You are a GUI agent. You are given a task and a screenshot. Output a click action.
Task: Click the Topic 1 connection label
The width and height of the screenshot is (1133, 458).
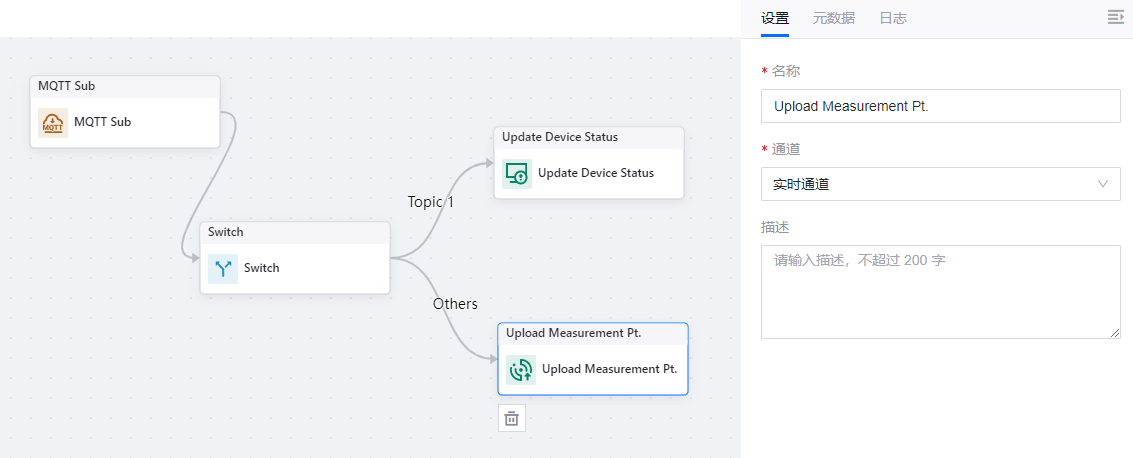click(431, 202)
